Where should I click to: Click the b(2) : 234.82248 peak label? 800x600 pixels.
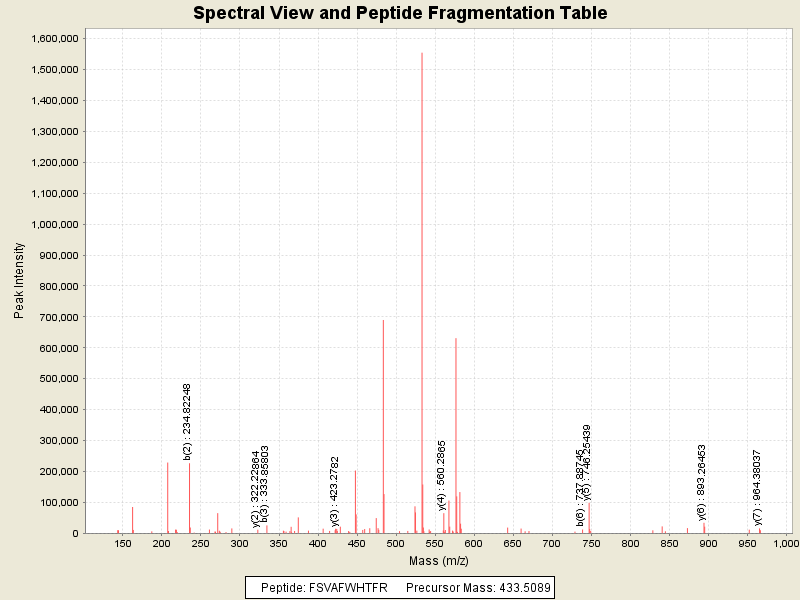click(187, 421)
